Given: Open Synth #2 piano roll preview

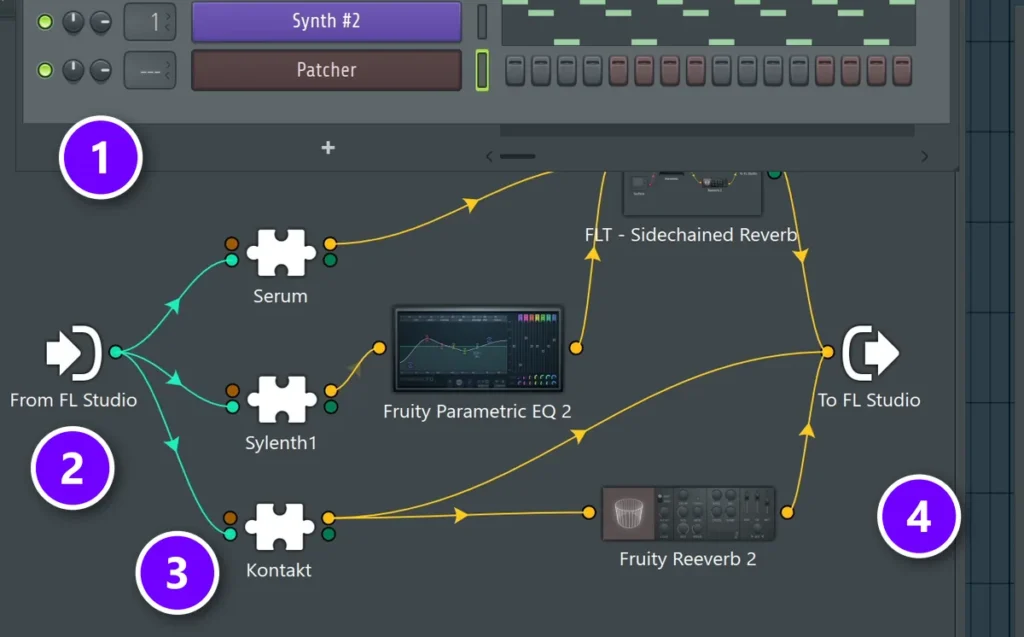Looking at the screenshot, I should pyautogui.click(x=709, y=22).
